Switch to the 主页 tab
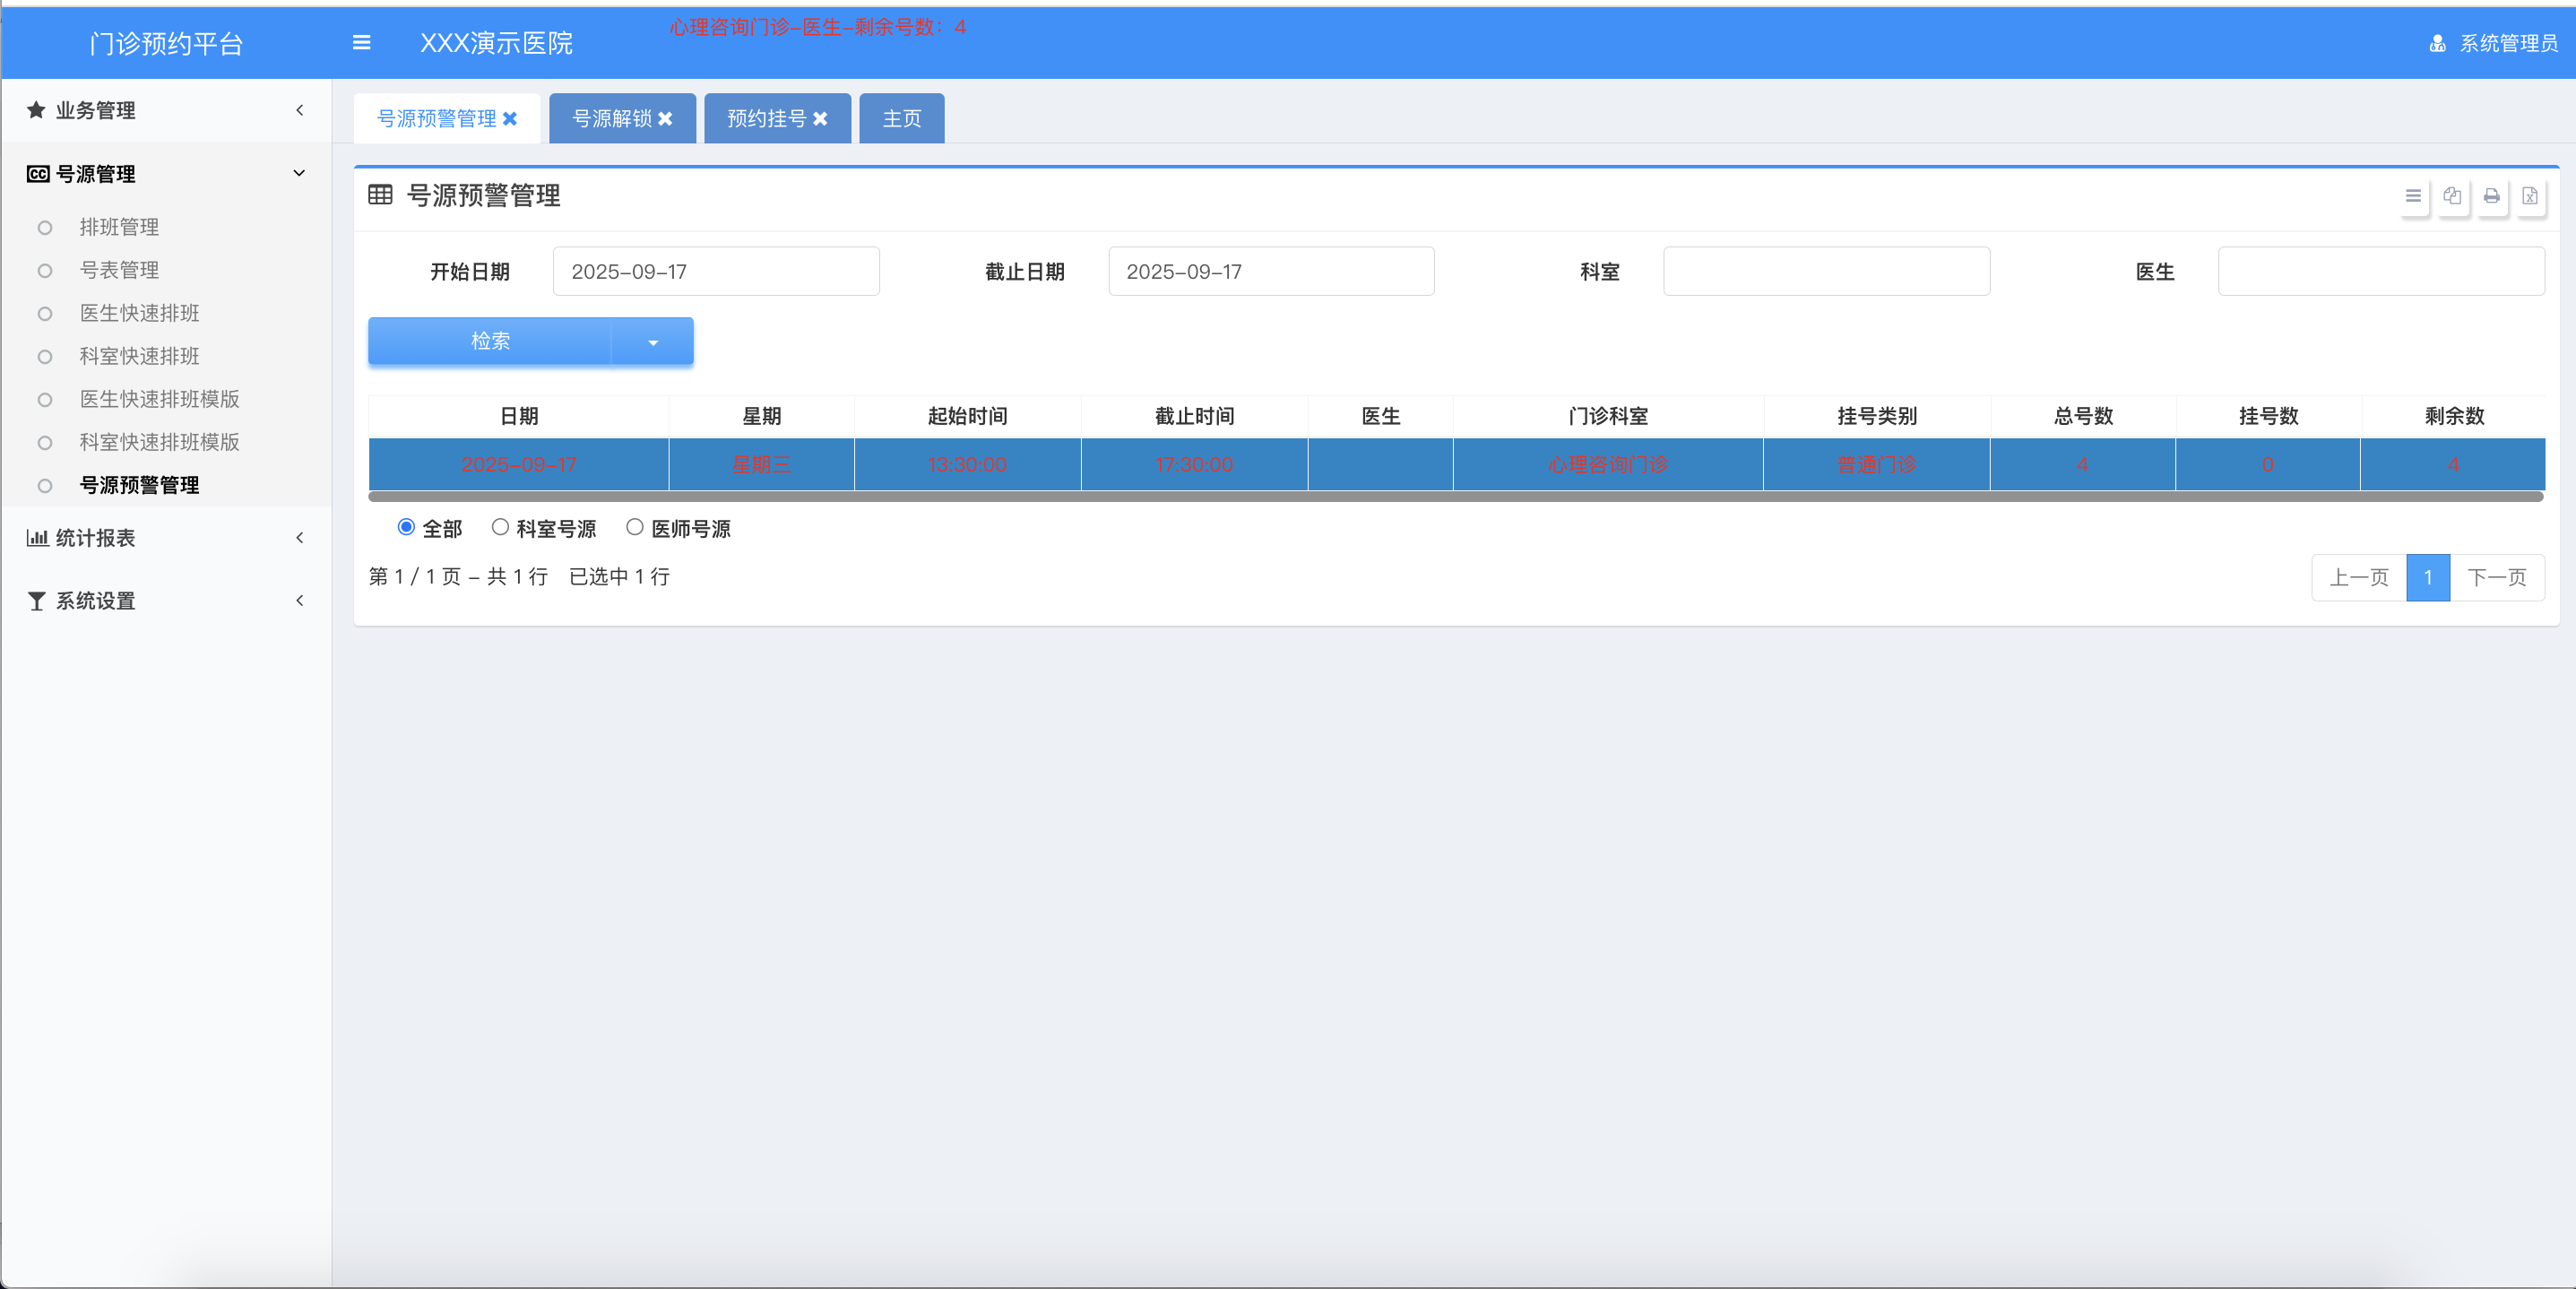The width and height of the screenshot is (2576, 1289). click(x=901, y=119)
